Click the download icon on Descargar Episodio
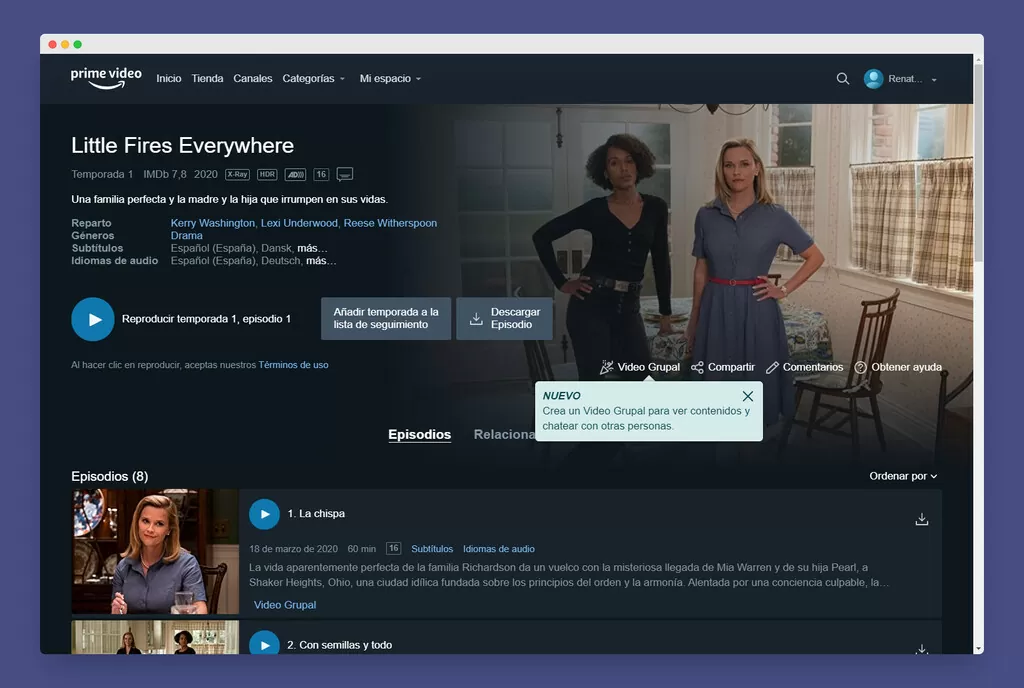The image size is (1024, 688). tap(476, 319)
